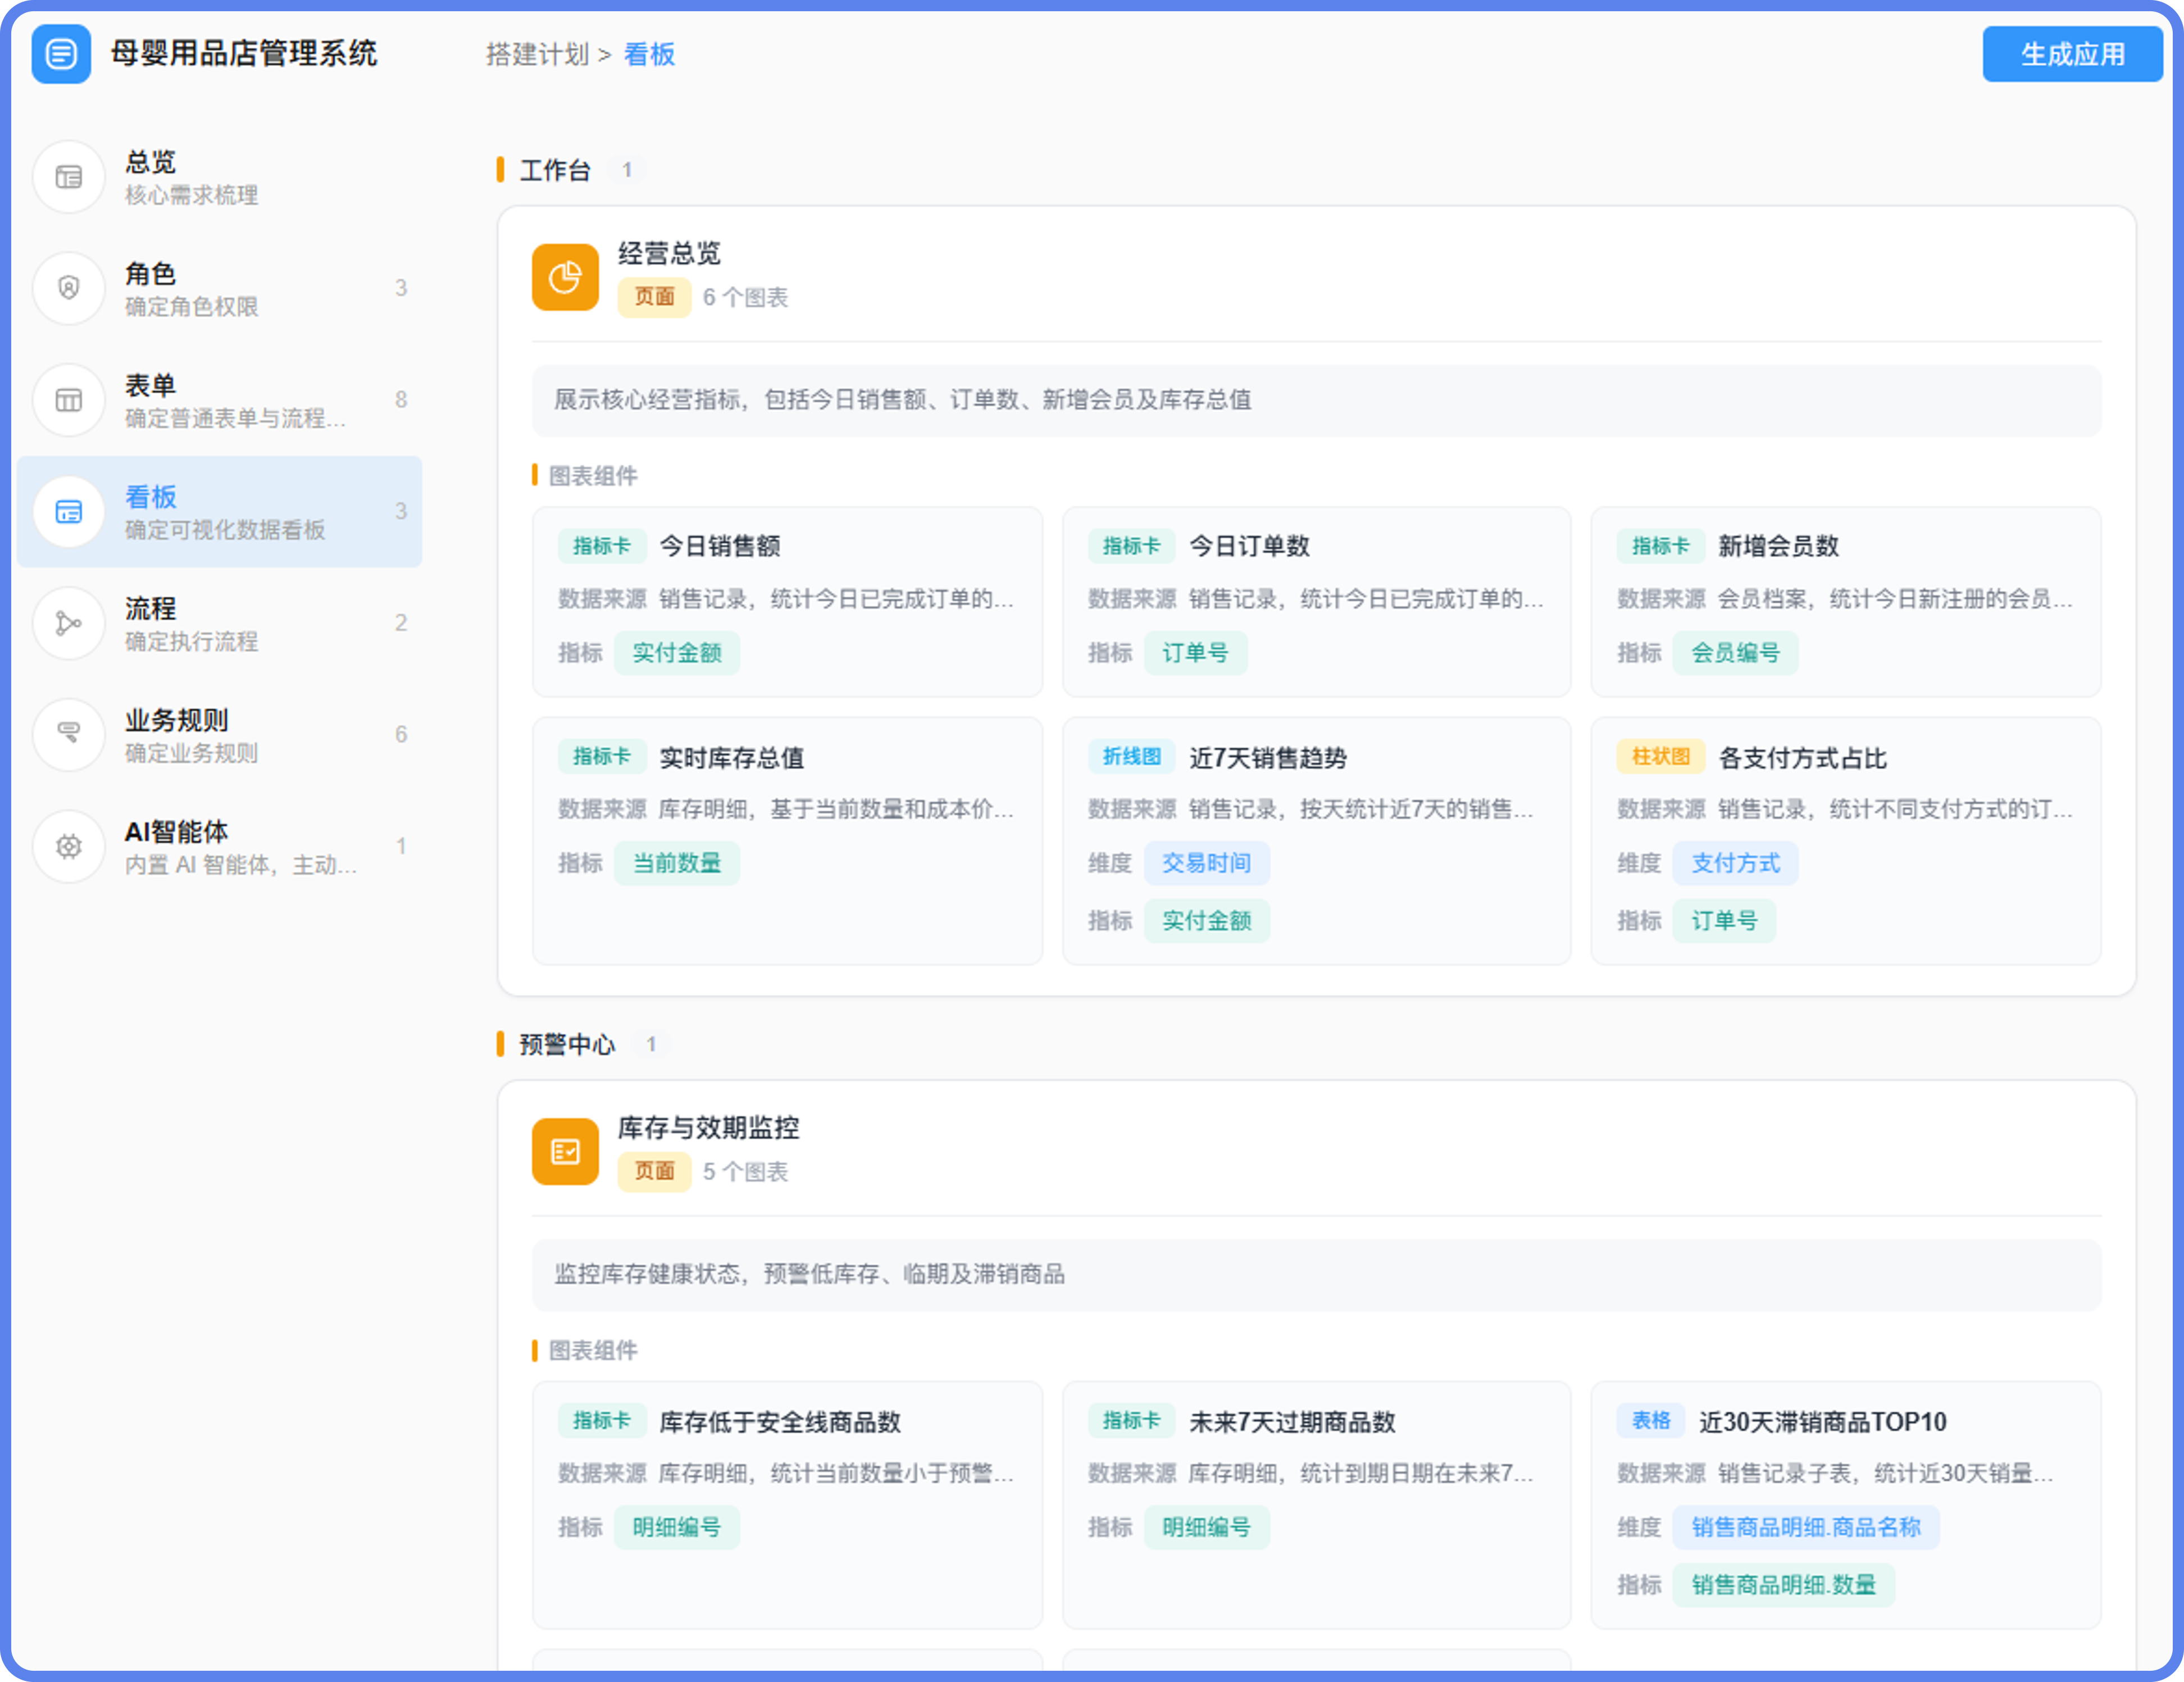This screenshot has height=1682, width=2184.
Task: Go to 搭建计划 in the breadcrumb
Action: coord(537,54)
